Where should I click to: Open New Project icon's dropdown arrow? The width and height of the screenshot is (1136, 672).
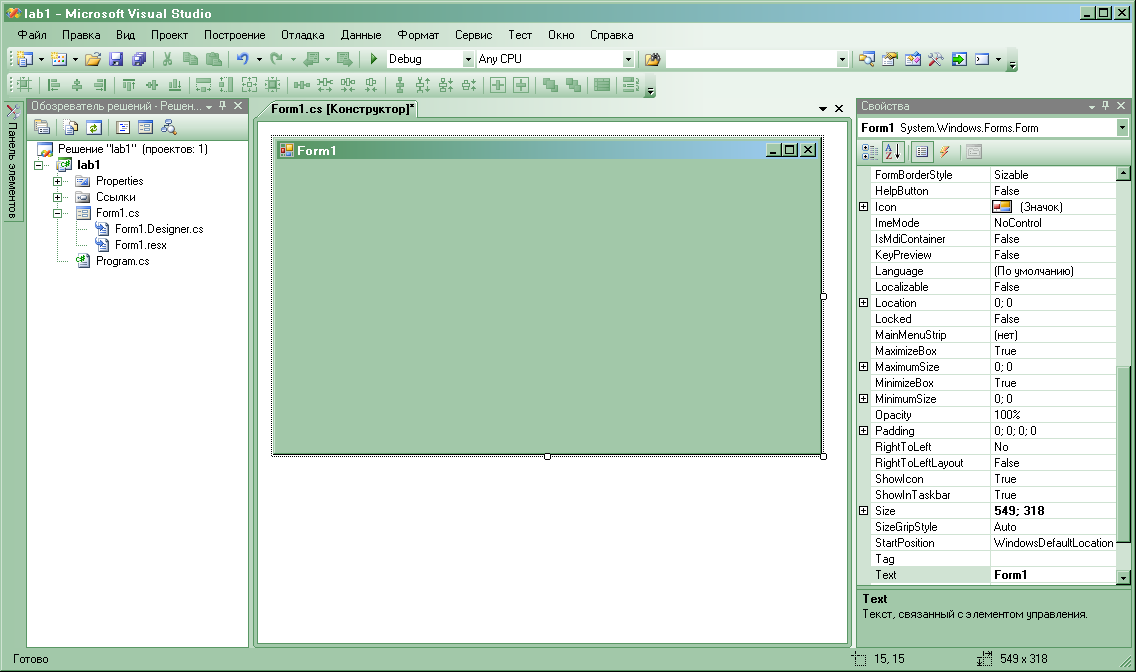click(x=41, y=59)
